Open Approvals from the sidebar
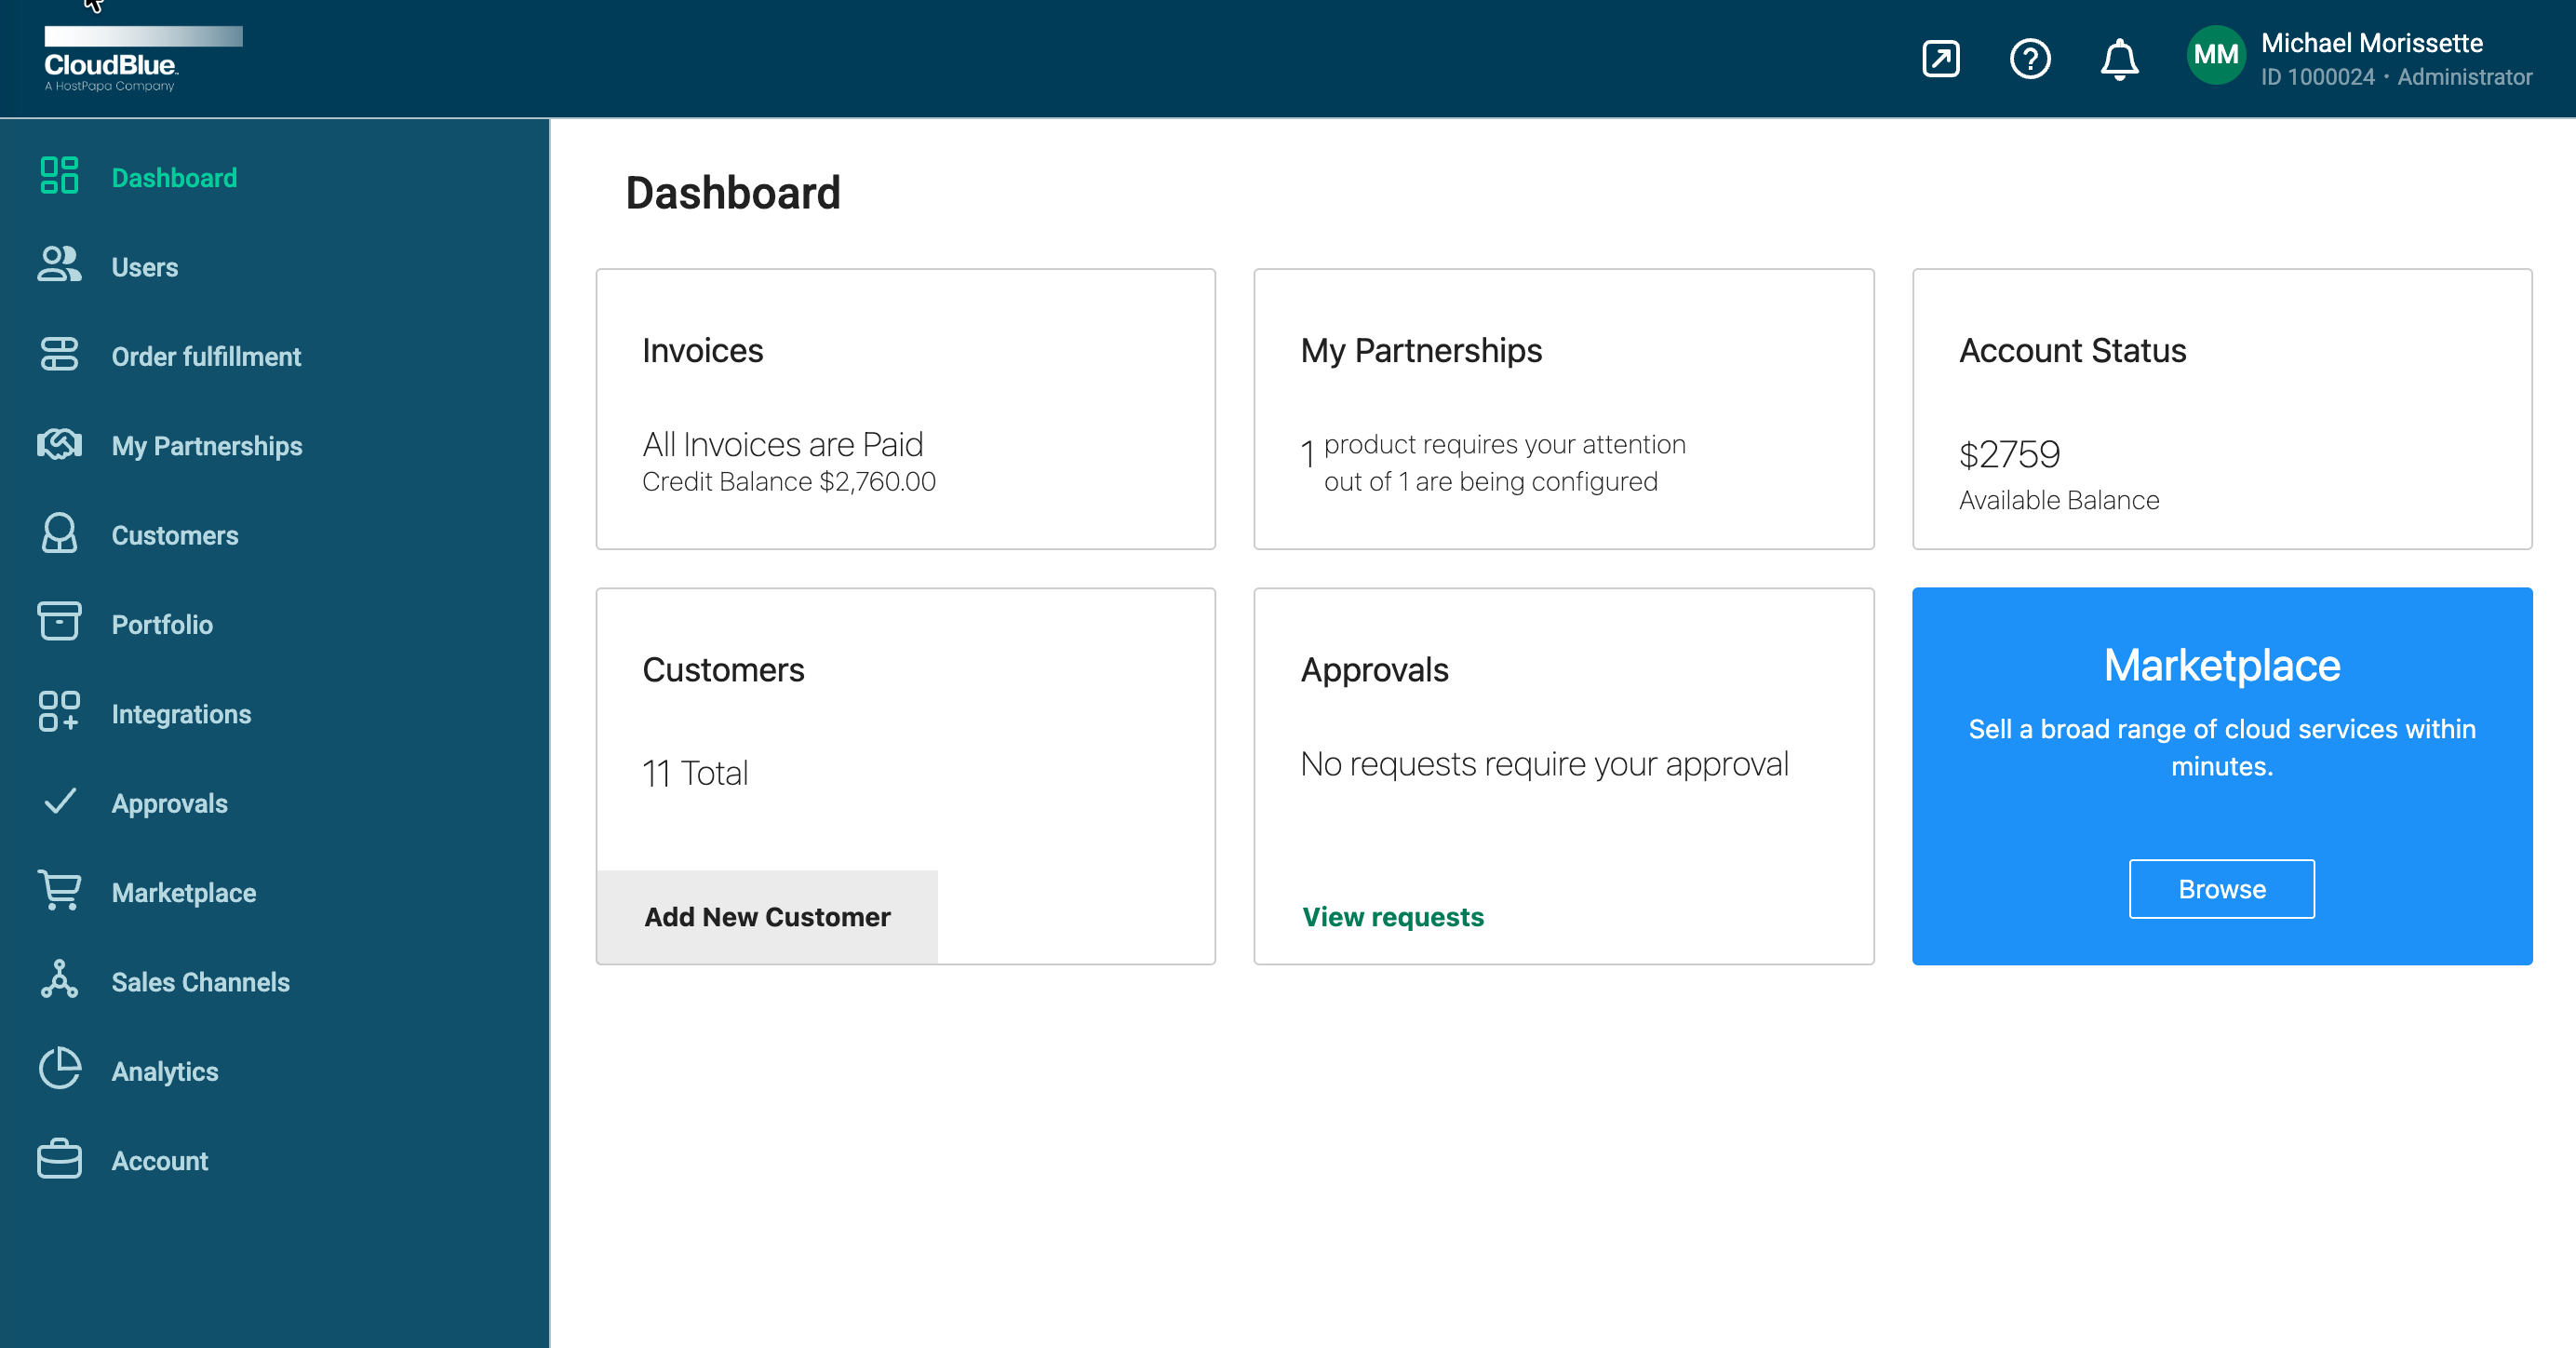Screen dimensions: 2576x1348 pyautogui.click(x=170, y=803)
